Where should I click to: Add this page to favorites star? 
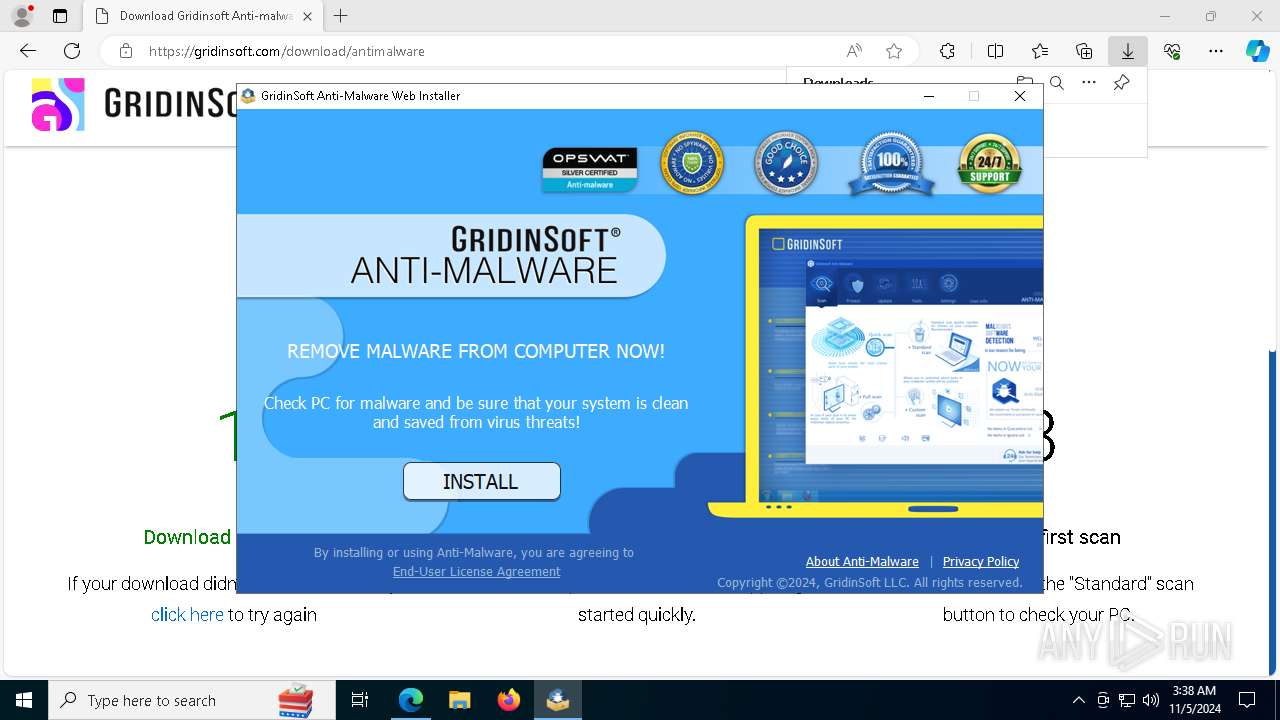click(x=894, y=51)
